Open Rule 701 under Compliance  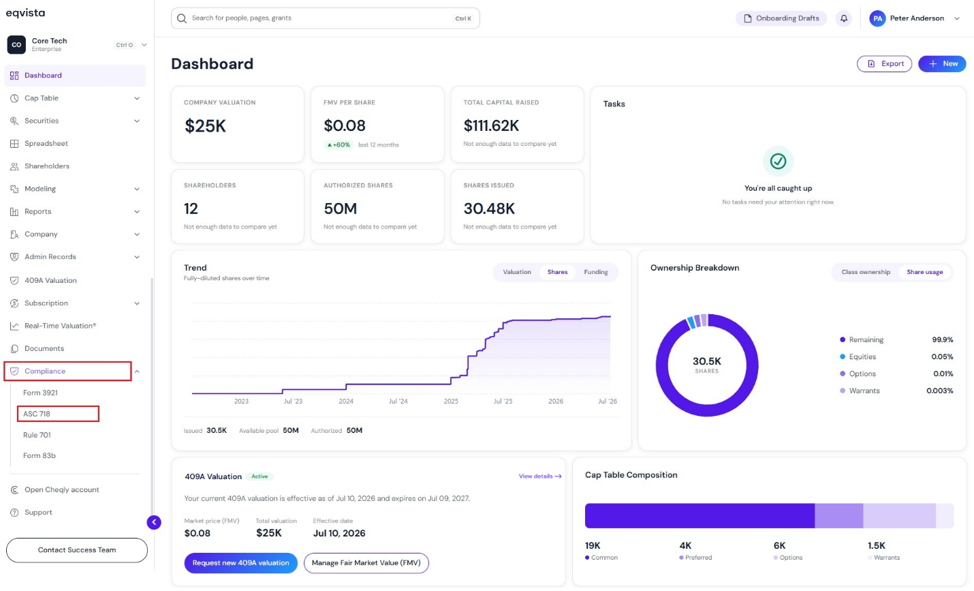pos(37,435)
